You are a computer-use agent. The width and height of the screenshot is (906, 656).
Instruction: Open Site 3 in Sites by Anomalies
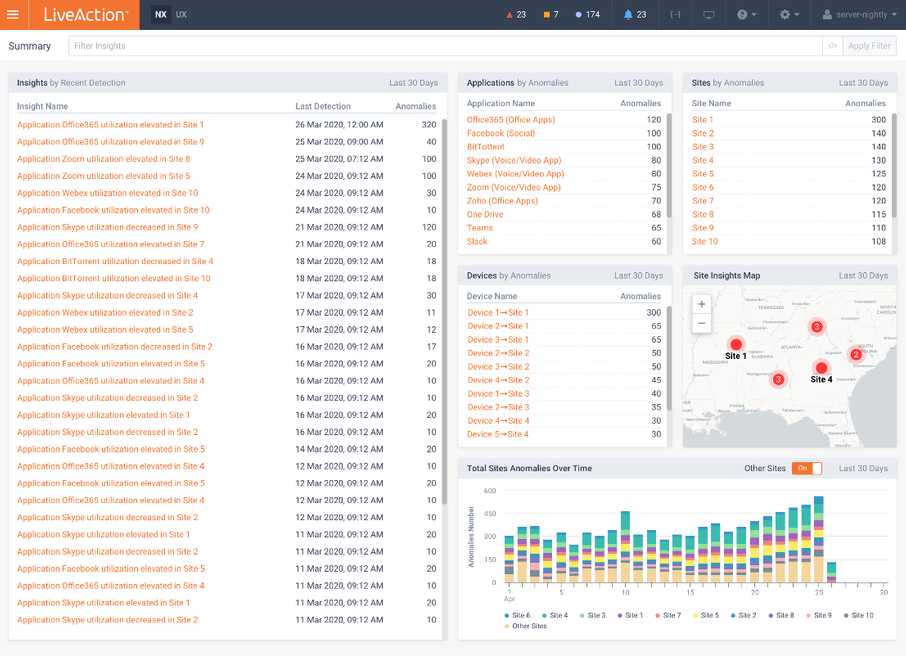pos(703,147)
